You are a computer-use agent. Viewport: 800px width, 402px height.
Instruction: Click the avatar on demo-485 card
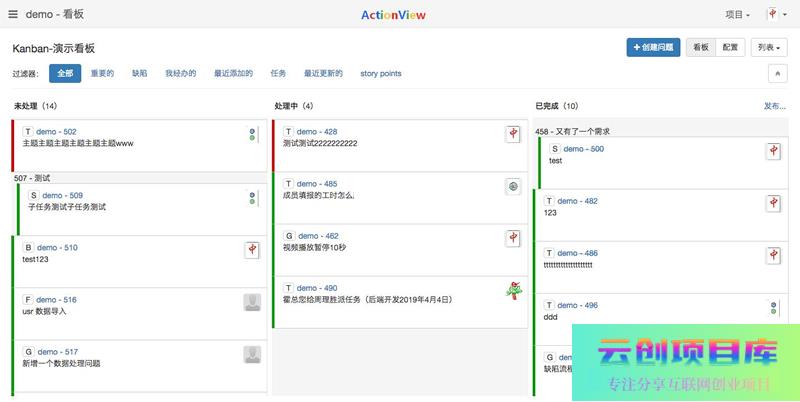[512, 186]
